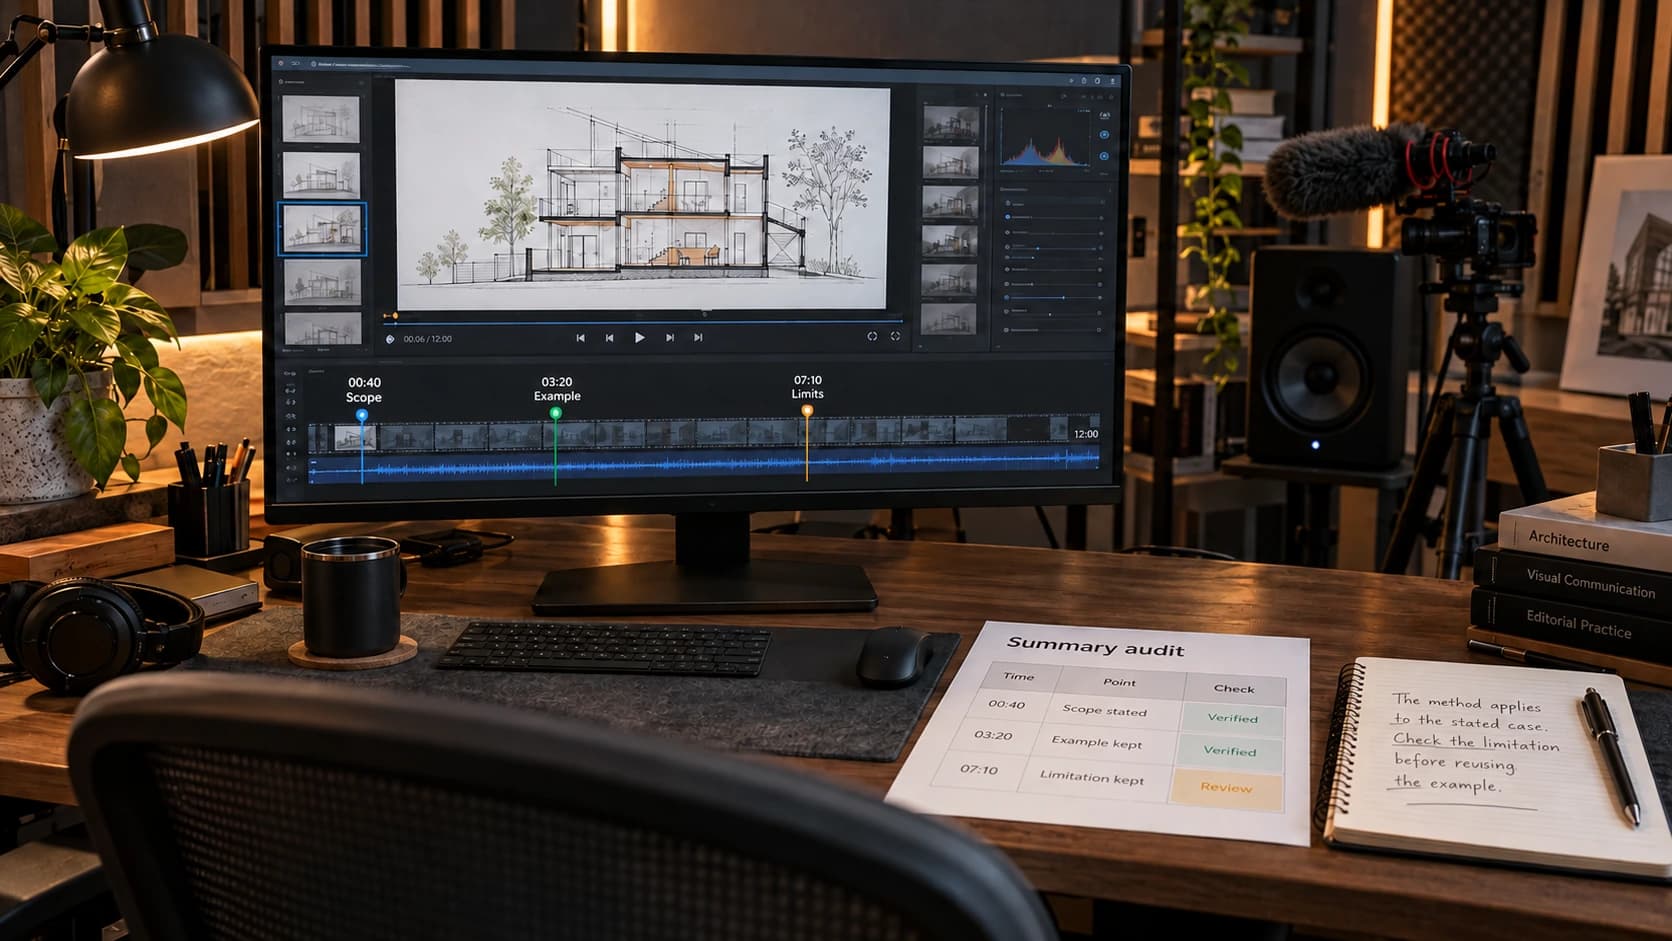
Task: Toggle the loop icon beside fullscreen
Action: click(x=872, y=337)
